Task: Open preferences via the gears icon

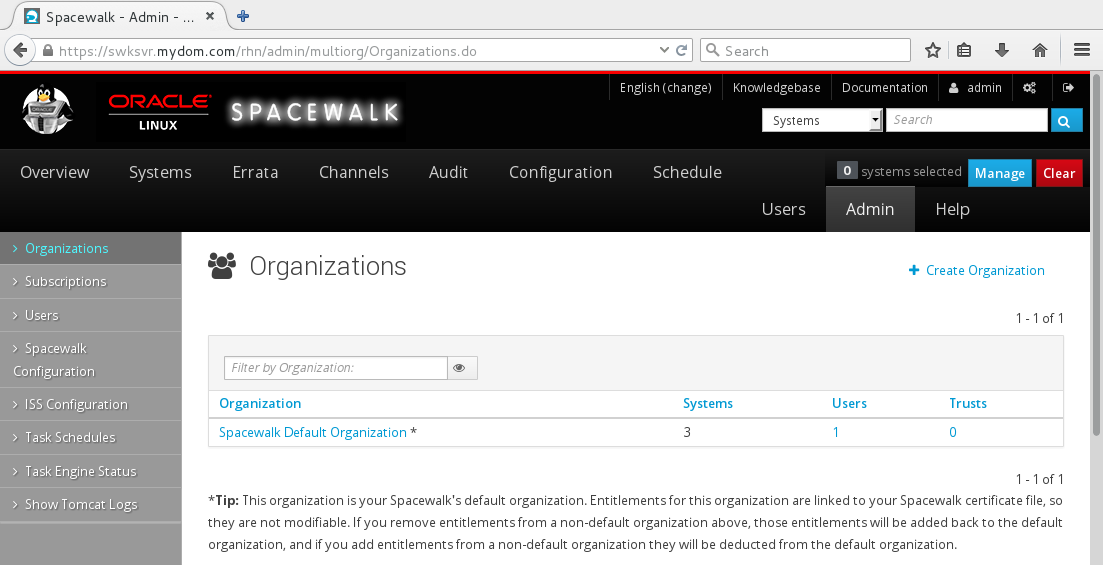Action: [x=1030, y=88]
